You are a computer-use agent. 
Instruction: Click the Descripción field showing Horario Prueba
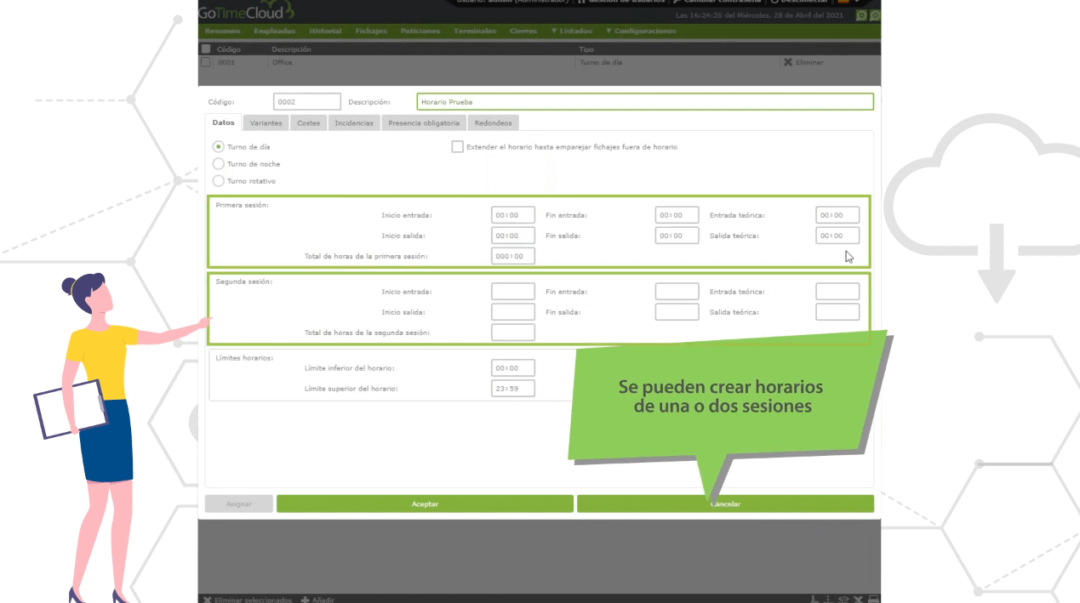coord(645,101)
